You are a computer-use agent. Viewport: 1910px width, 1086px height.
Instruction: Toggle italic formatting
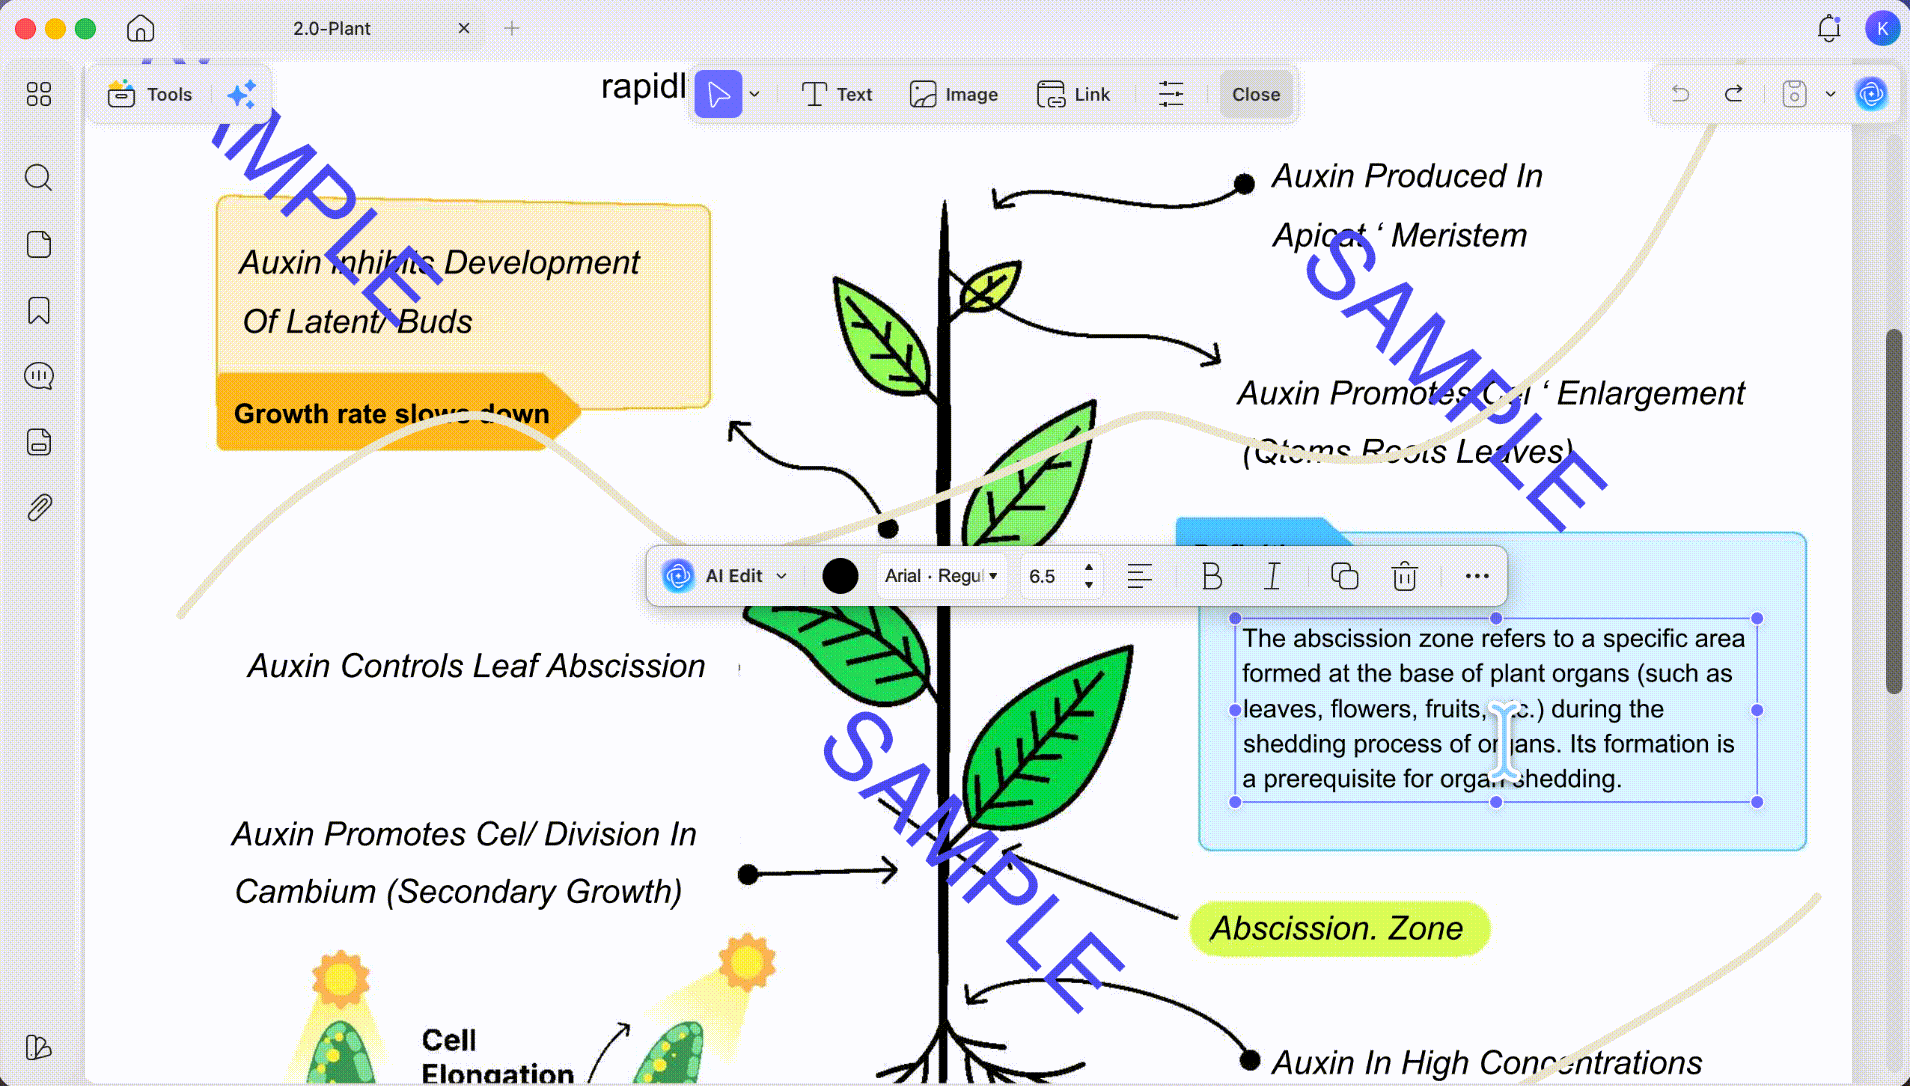[1272, 576]
